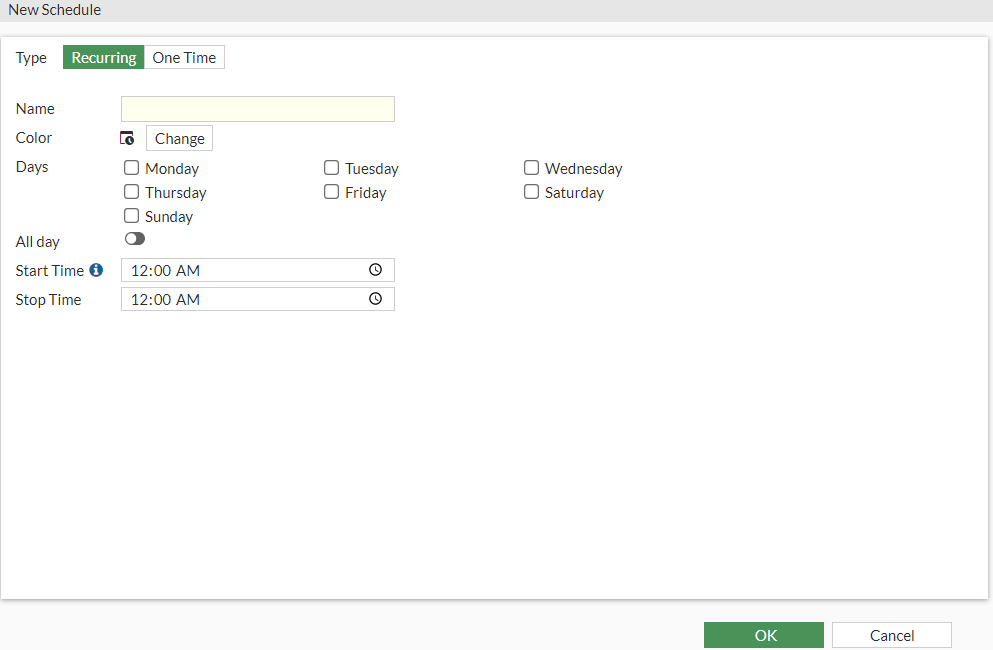Check the Tuesday checkbox

tap(331, 168)
